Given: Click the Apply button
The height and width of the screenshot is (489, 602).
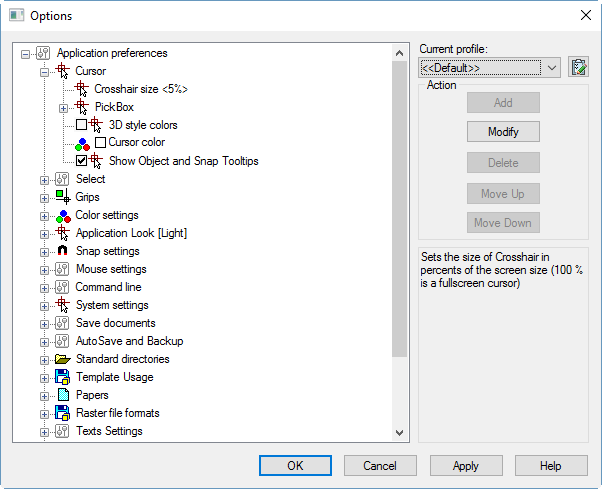Looking at the screenshot, I should [x=465, y=466].
